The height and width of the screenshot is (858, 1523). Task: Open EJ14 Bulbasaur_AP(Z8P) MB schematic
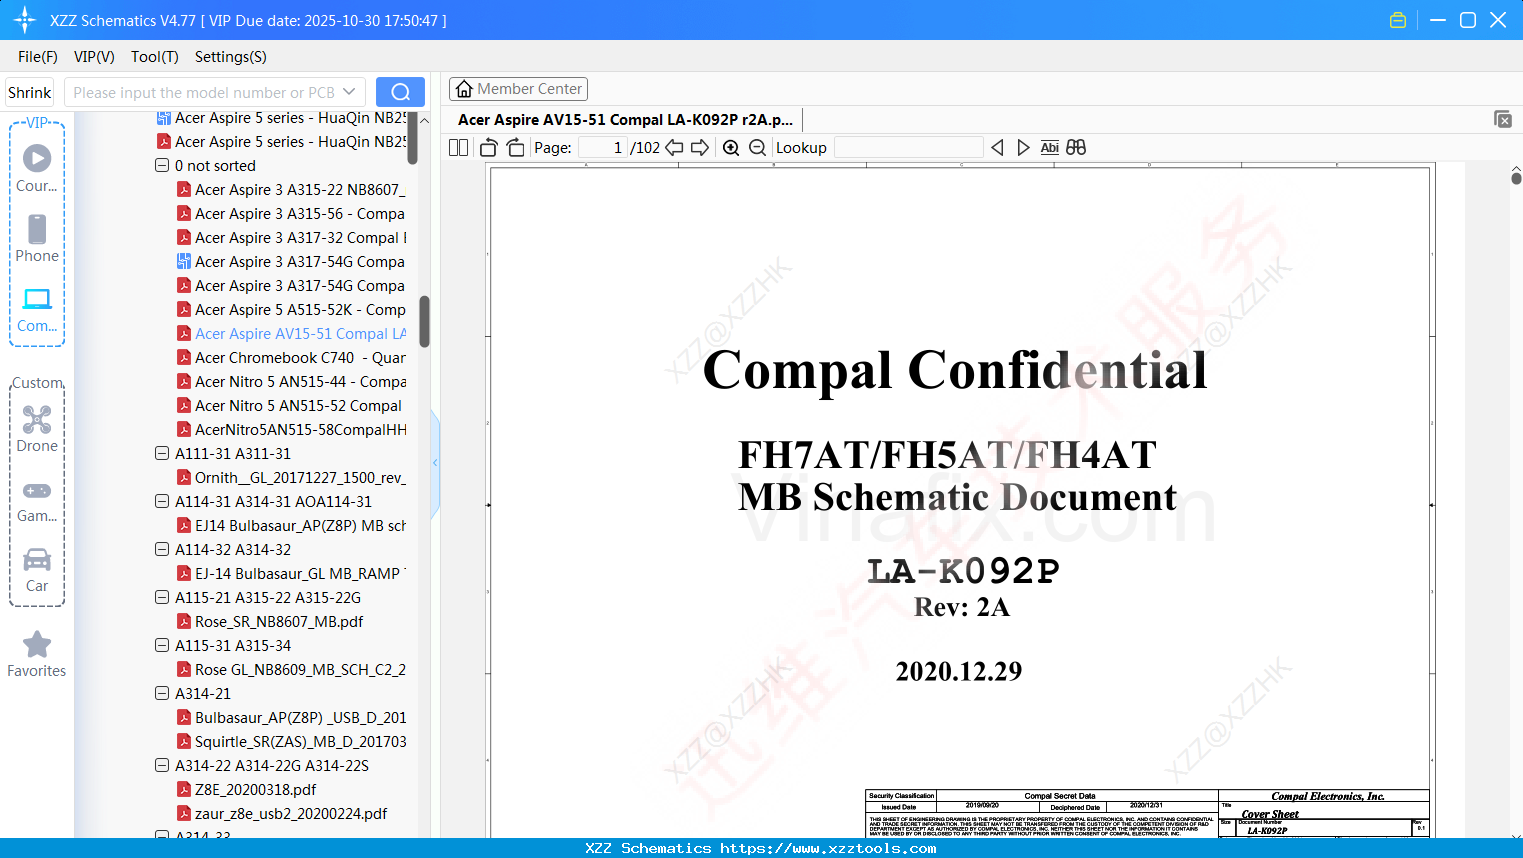(291, 526)
